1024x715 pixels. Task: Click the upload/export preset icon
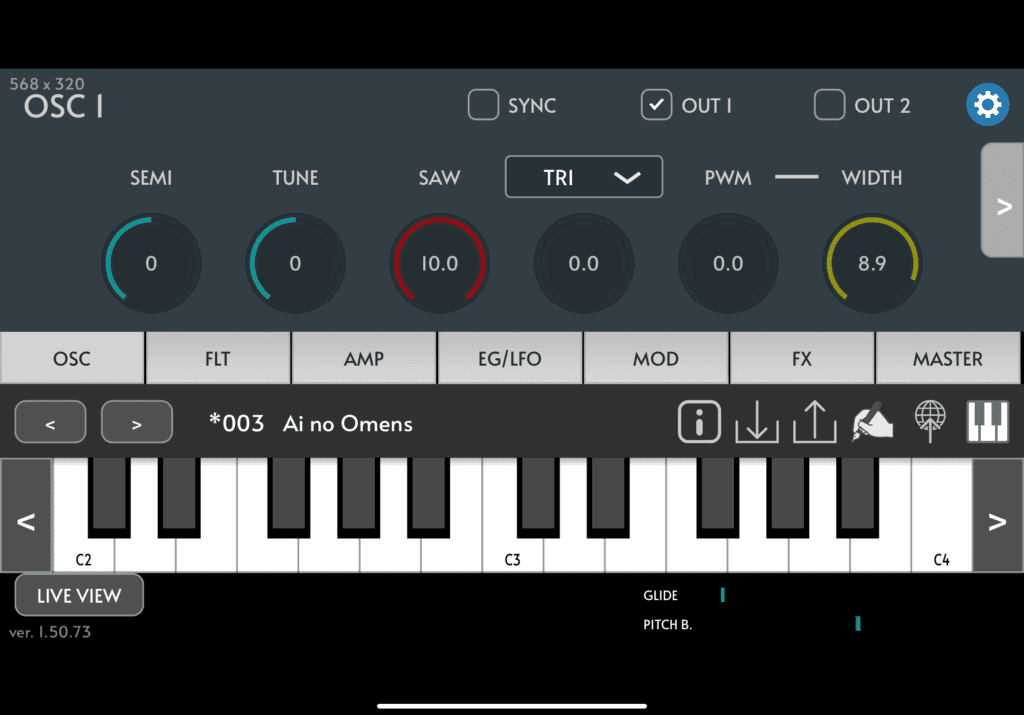(814, 422)
